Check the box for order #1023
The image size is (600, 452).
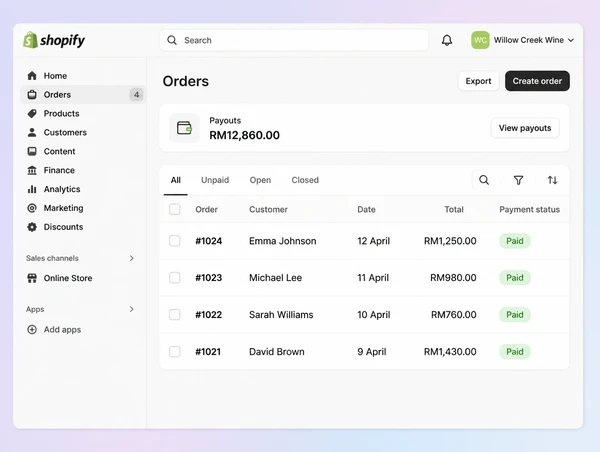[x=175, y=277]
